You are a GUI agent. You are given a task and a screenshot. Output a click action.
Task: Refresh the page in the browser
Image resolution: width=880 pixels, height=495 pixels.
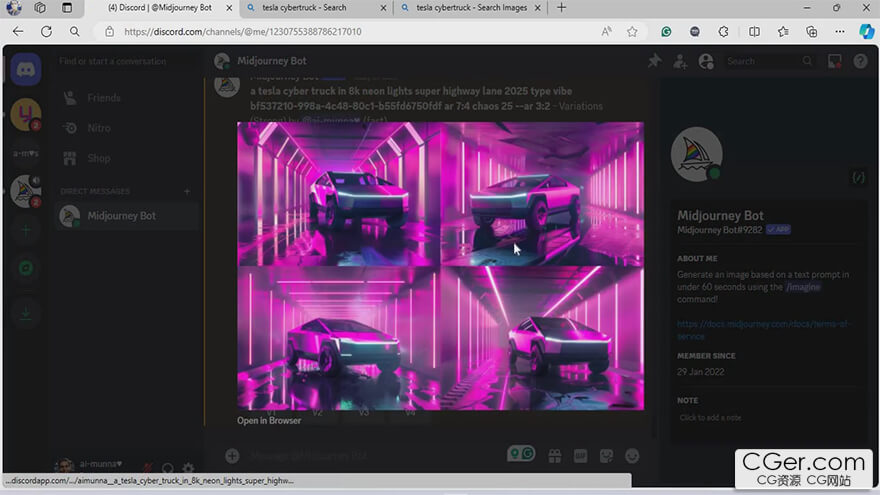(x=46, y=31)
